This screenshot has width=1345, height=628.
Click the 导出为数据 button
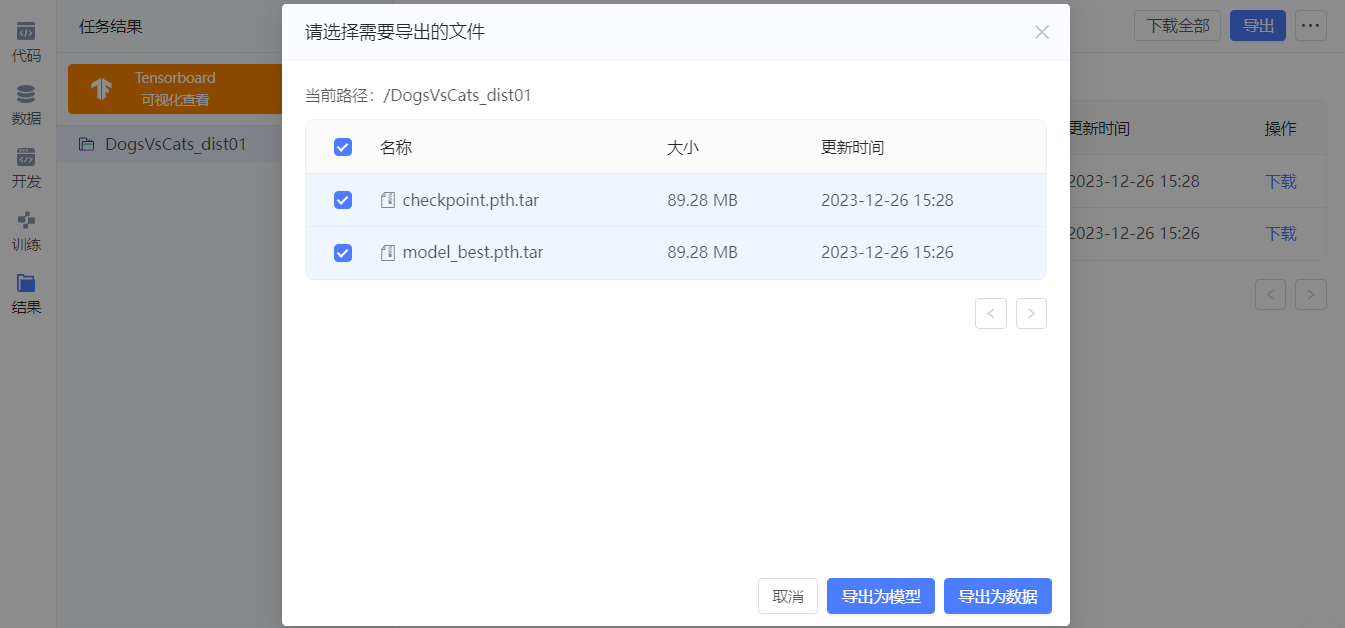(x=998, y=596)
